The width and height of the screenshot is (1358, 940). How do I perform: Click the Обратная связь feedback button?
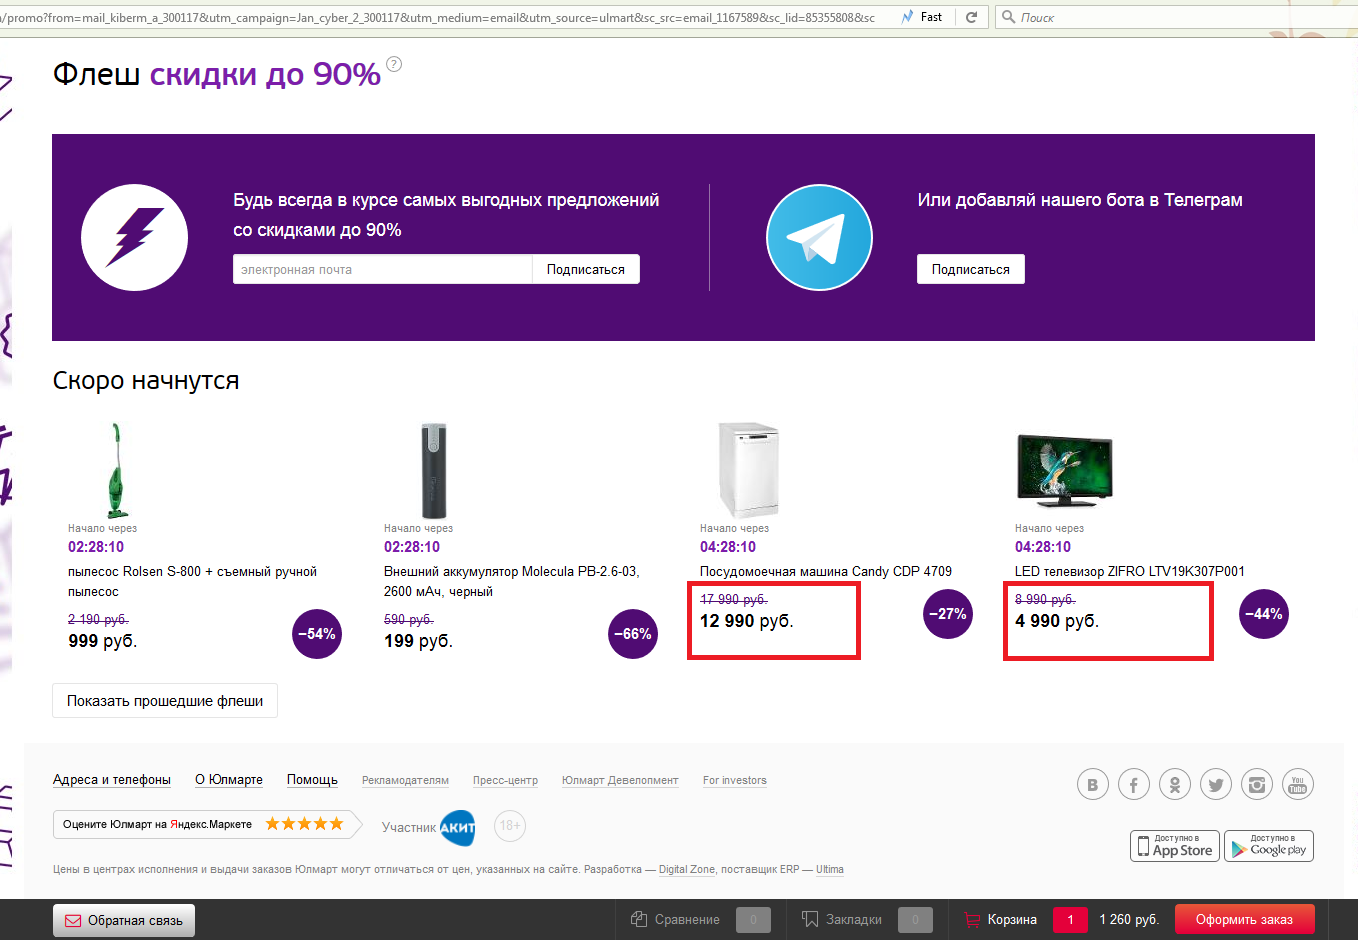[x=124, y=920]
